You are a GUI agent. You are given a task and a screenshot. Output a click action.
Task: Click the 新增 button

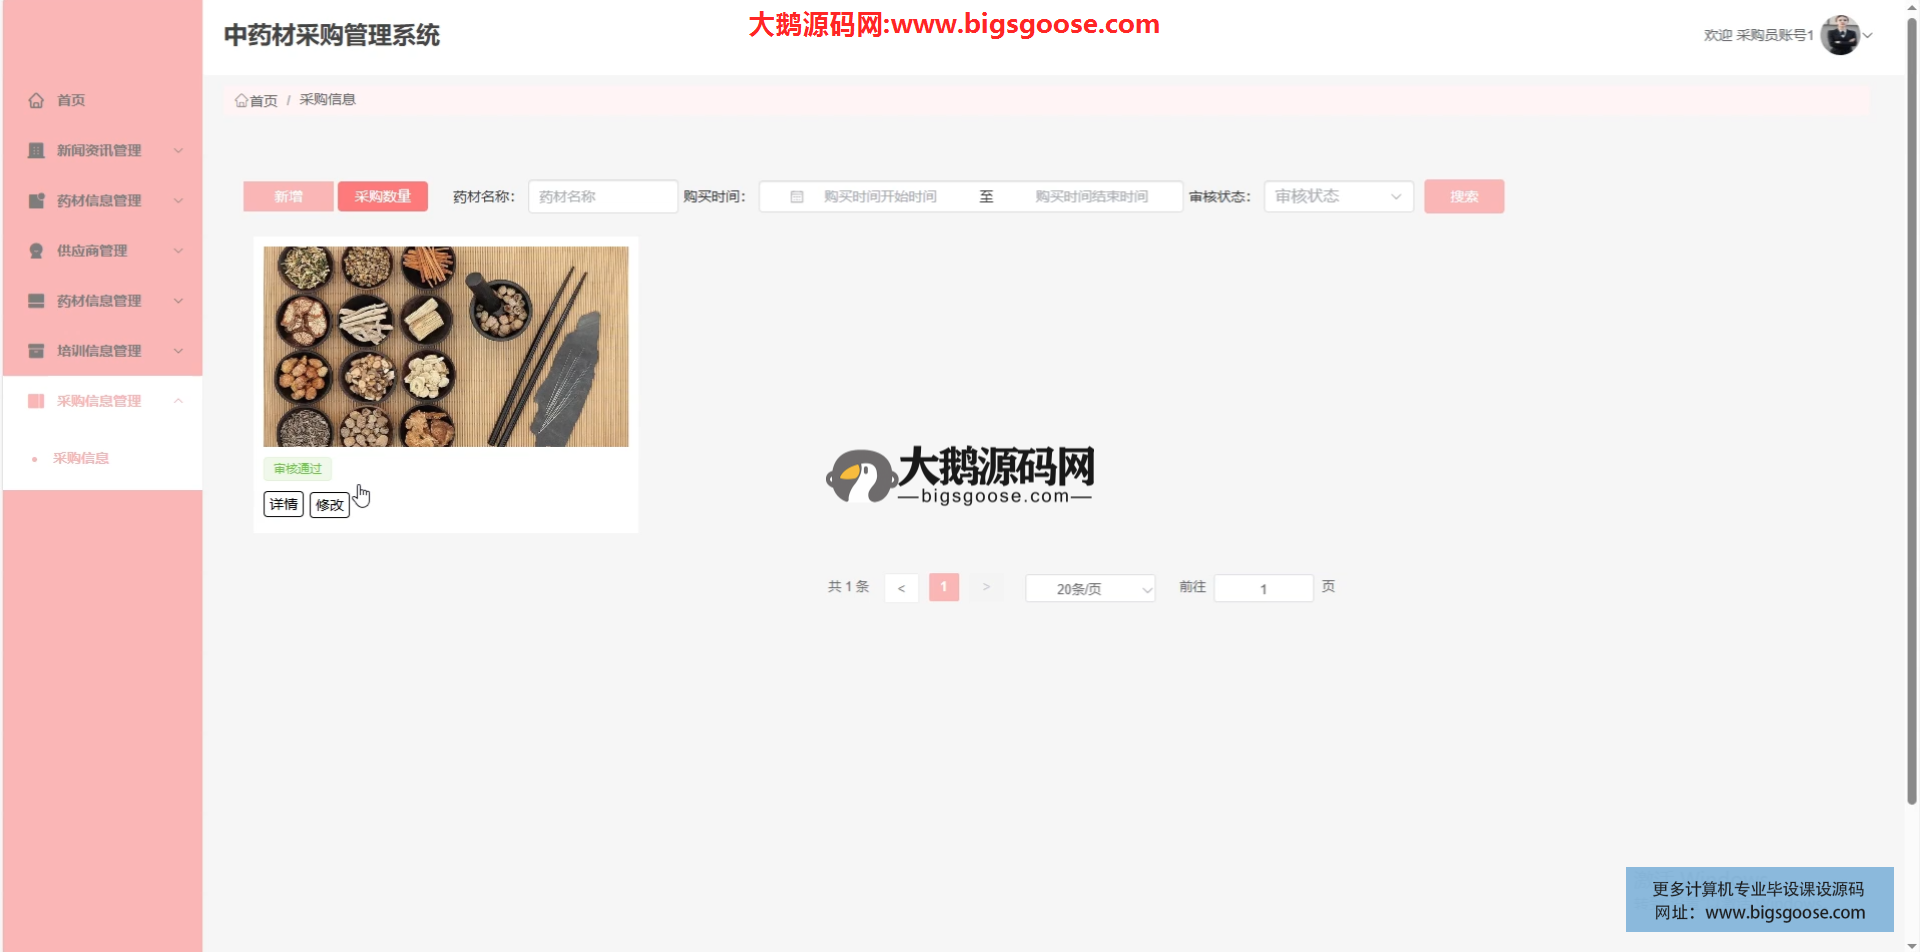pos(288,197)
